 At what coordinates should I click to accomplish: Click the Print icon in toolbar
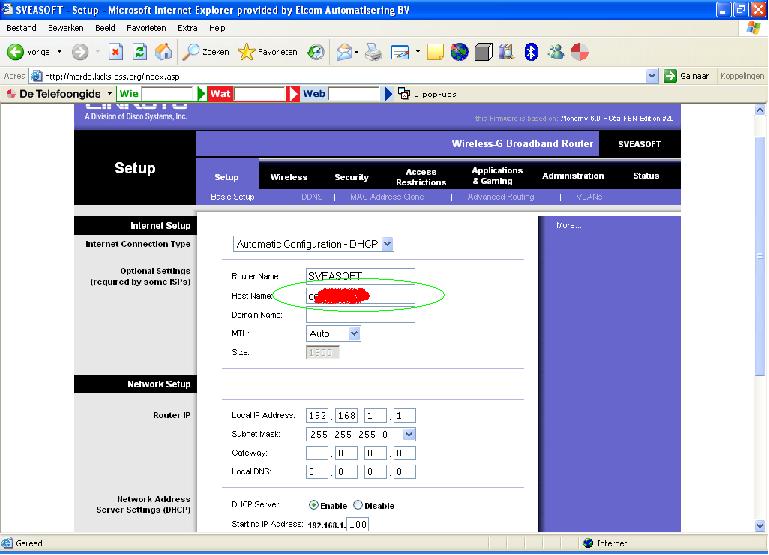pyautogui.click(x=373, y=51)
